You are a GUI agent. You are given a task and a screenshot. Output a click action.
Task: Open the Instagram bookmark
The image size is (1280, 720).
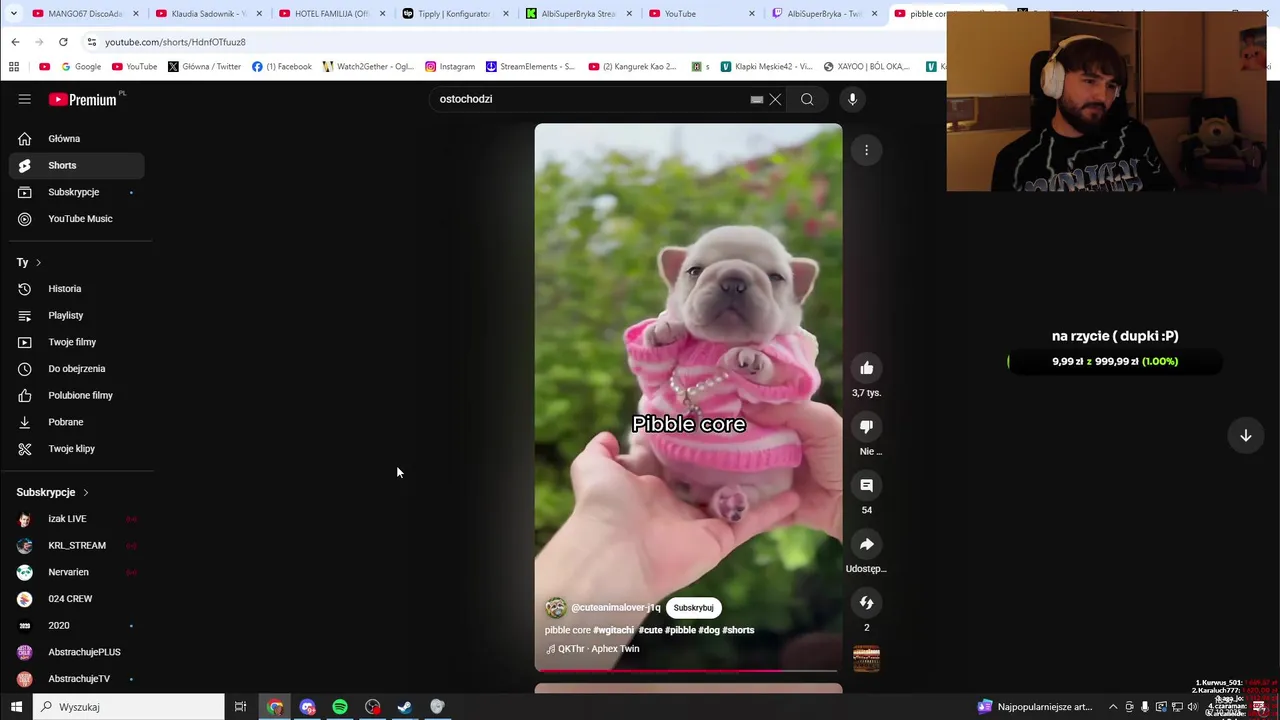450,67
